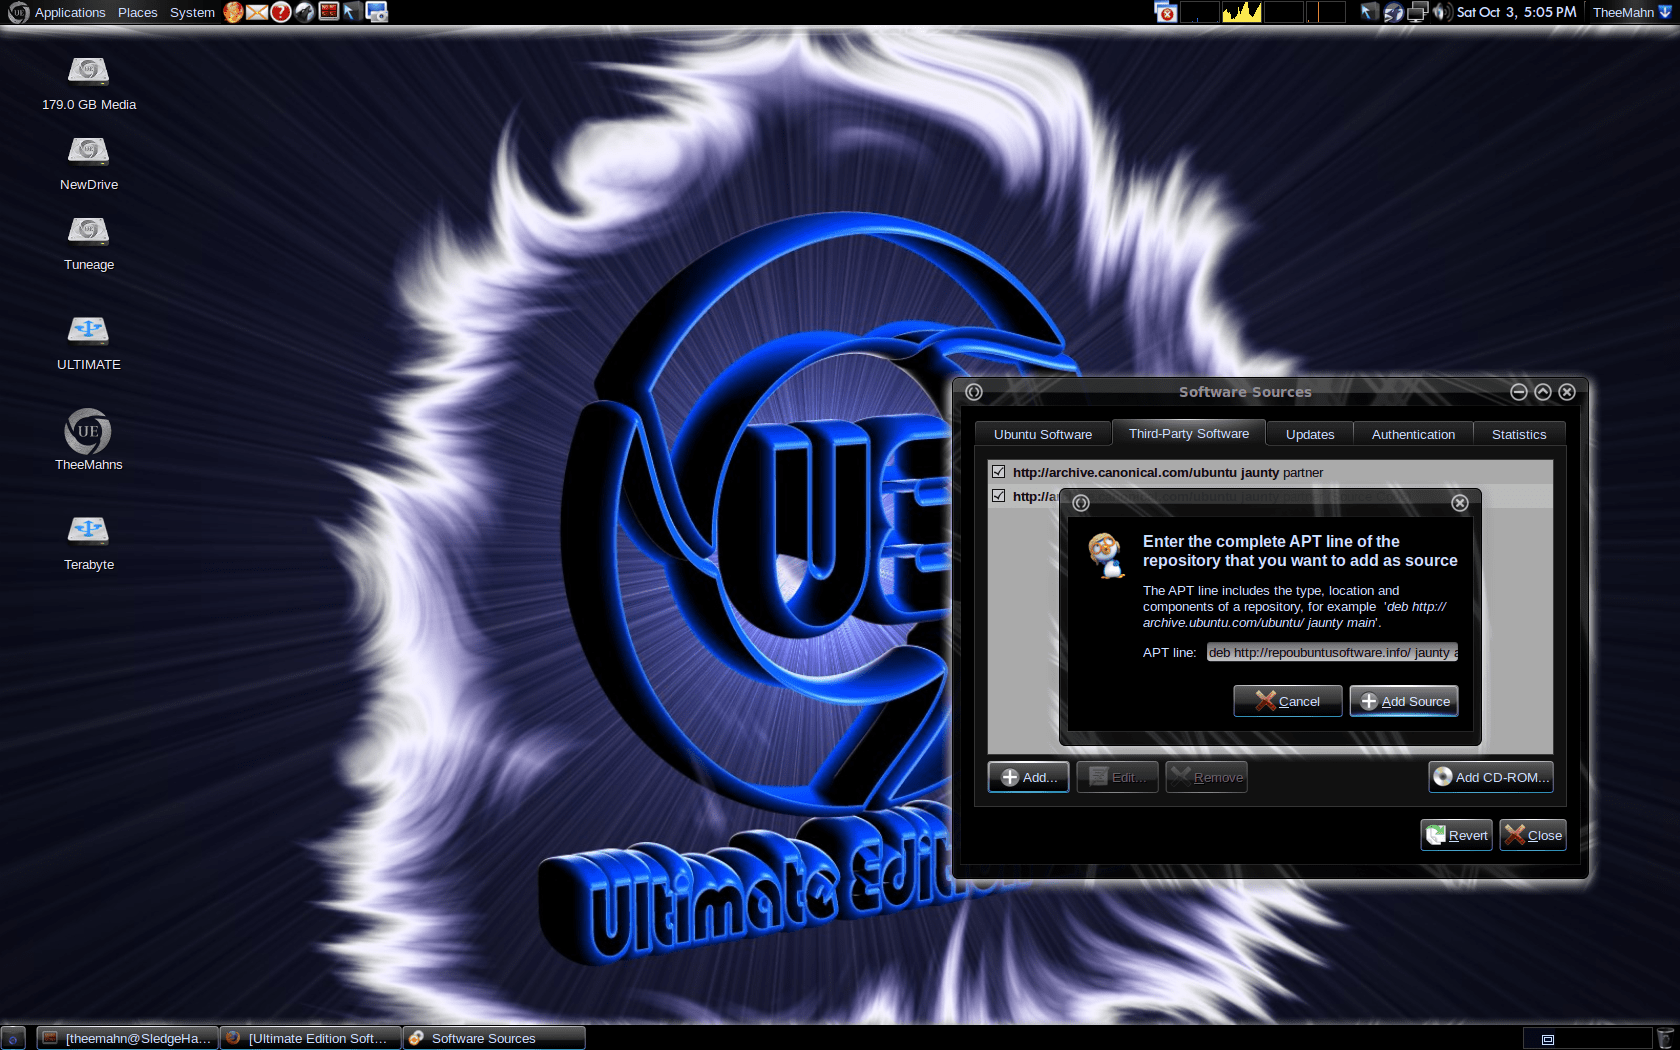Open the System menu
Image resolution: width=1680 pixels, height=1050 pixels.
[192, 12]
